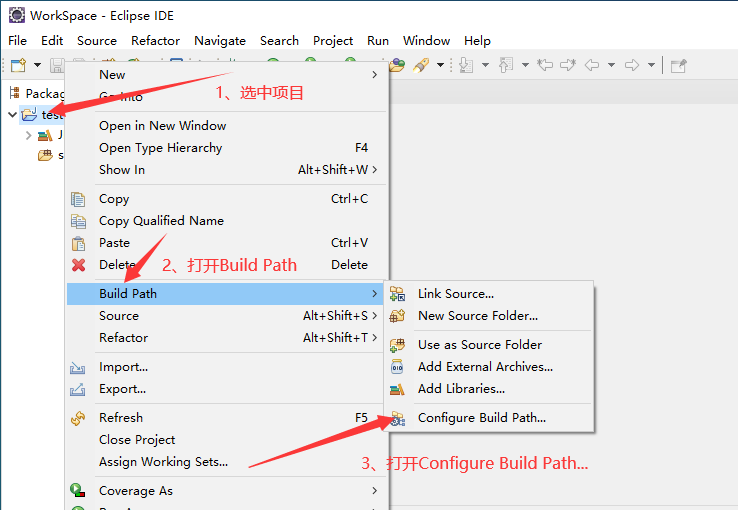Collapse the test project tree node

click(x=13, y=114)
